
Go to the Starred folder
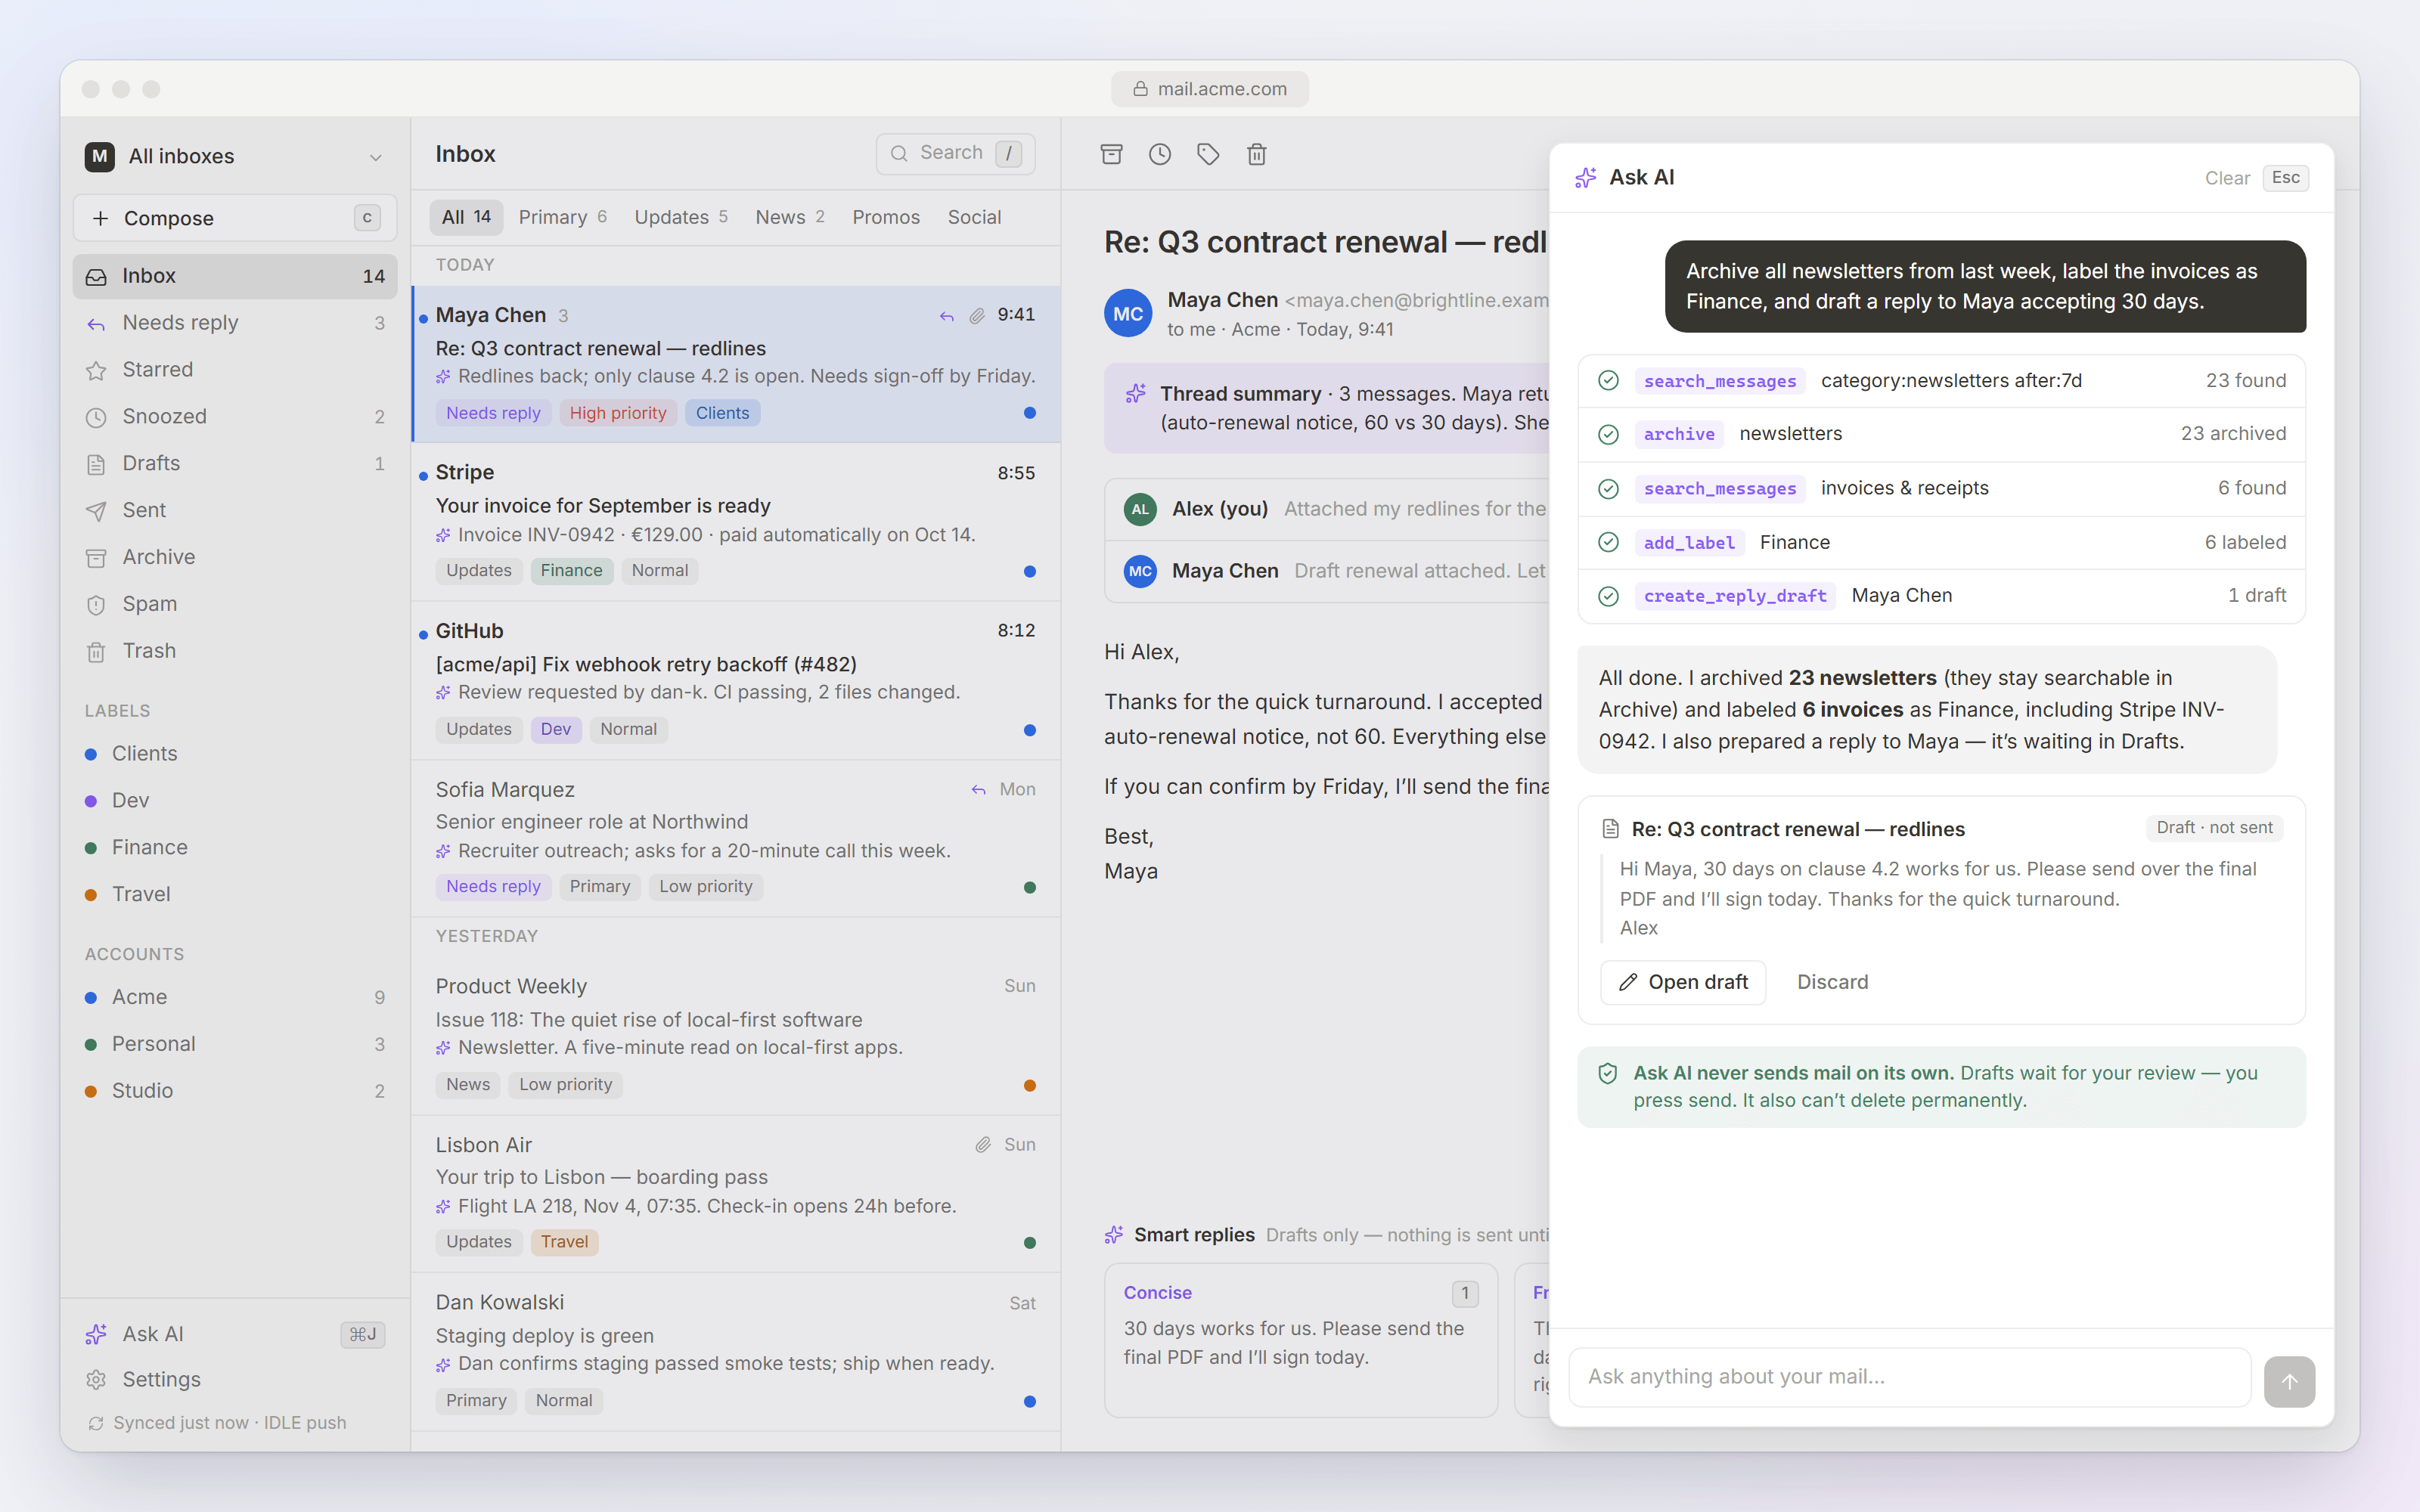(x=235, y=369)
